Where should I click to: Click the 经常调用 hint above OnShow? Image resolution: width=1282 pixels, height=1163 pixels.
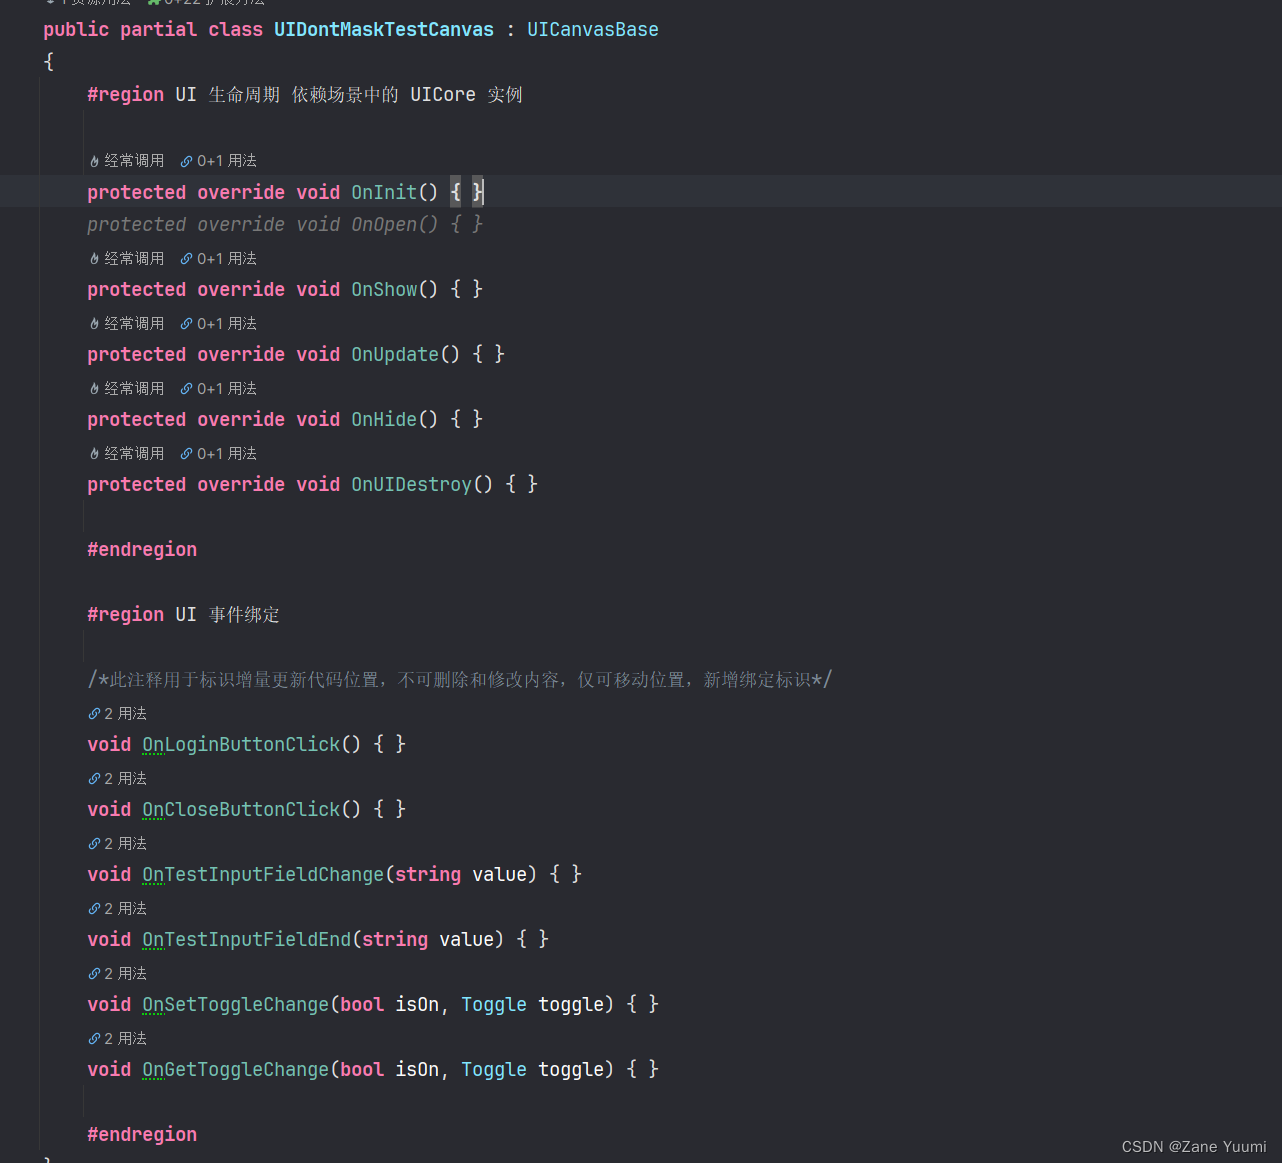pyautogui.click(x=127, y=259)
